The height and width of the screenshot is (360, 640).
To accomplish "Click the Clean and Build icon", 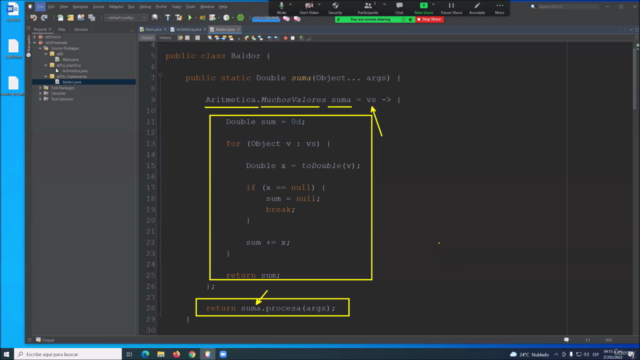I will click(x=178, y=18).
